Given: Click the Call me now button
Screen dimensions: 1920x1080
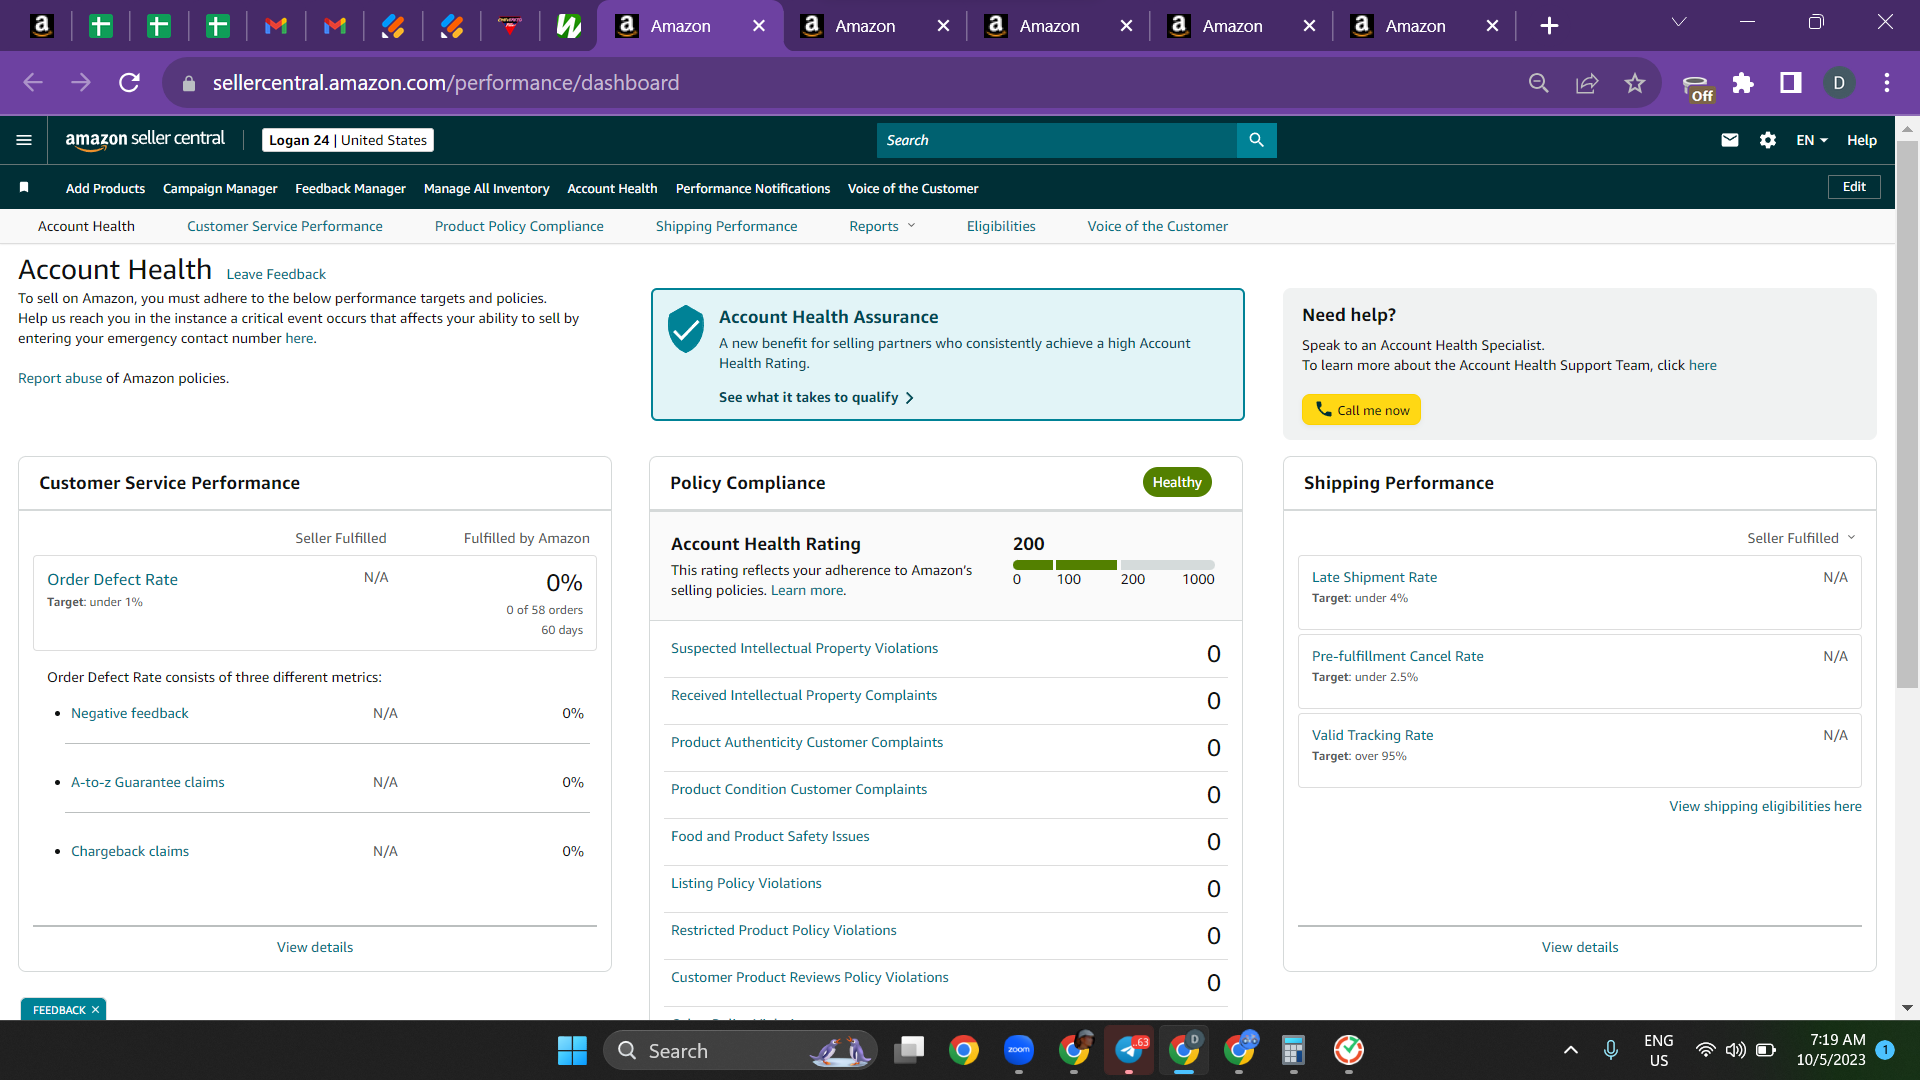Looking at the screenshot, I should coord(1361,410).
